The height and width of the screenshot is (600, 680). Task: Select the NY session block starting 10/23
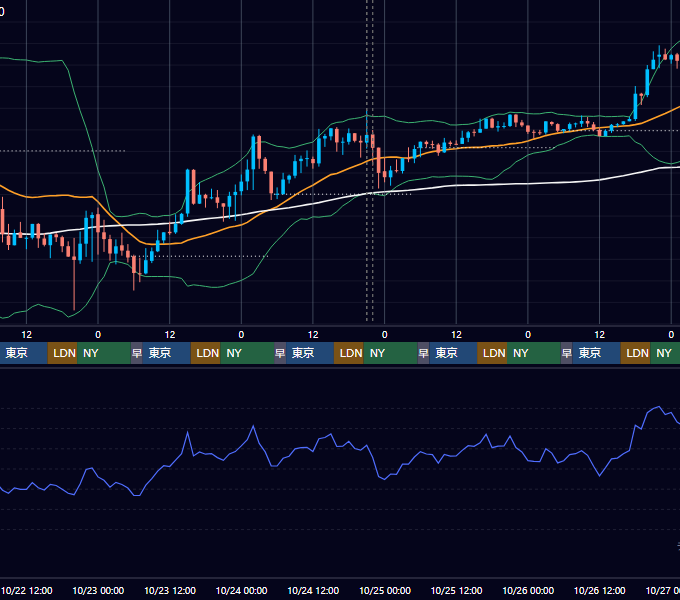[247, 353]
